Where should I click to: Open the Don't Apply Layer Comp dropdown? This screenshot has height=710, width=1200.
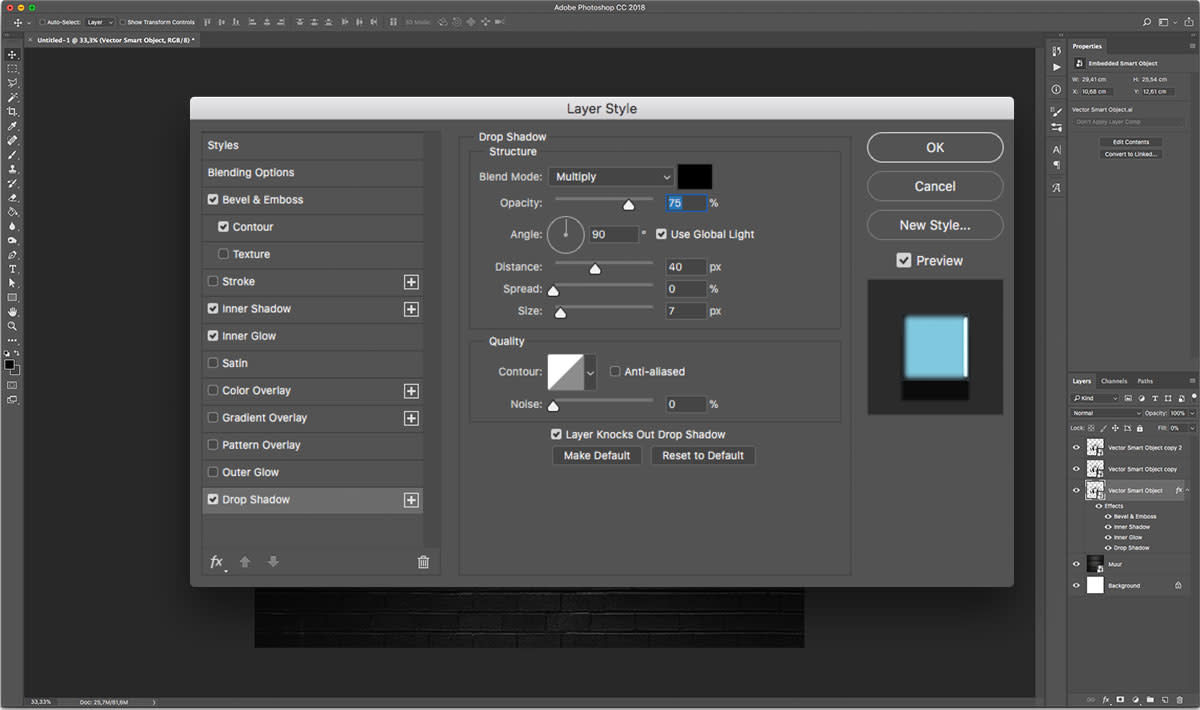[1130, 122]
